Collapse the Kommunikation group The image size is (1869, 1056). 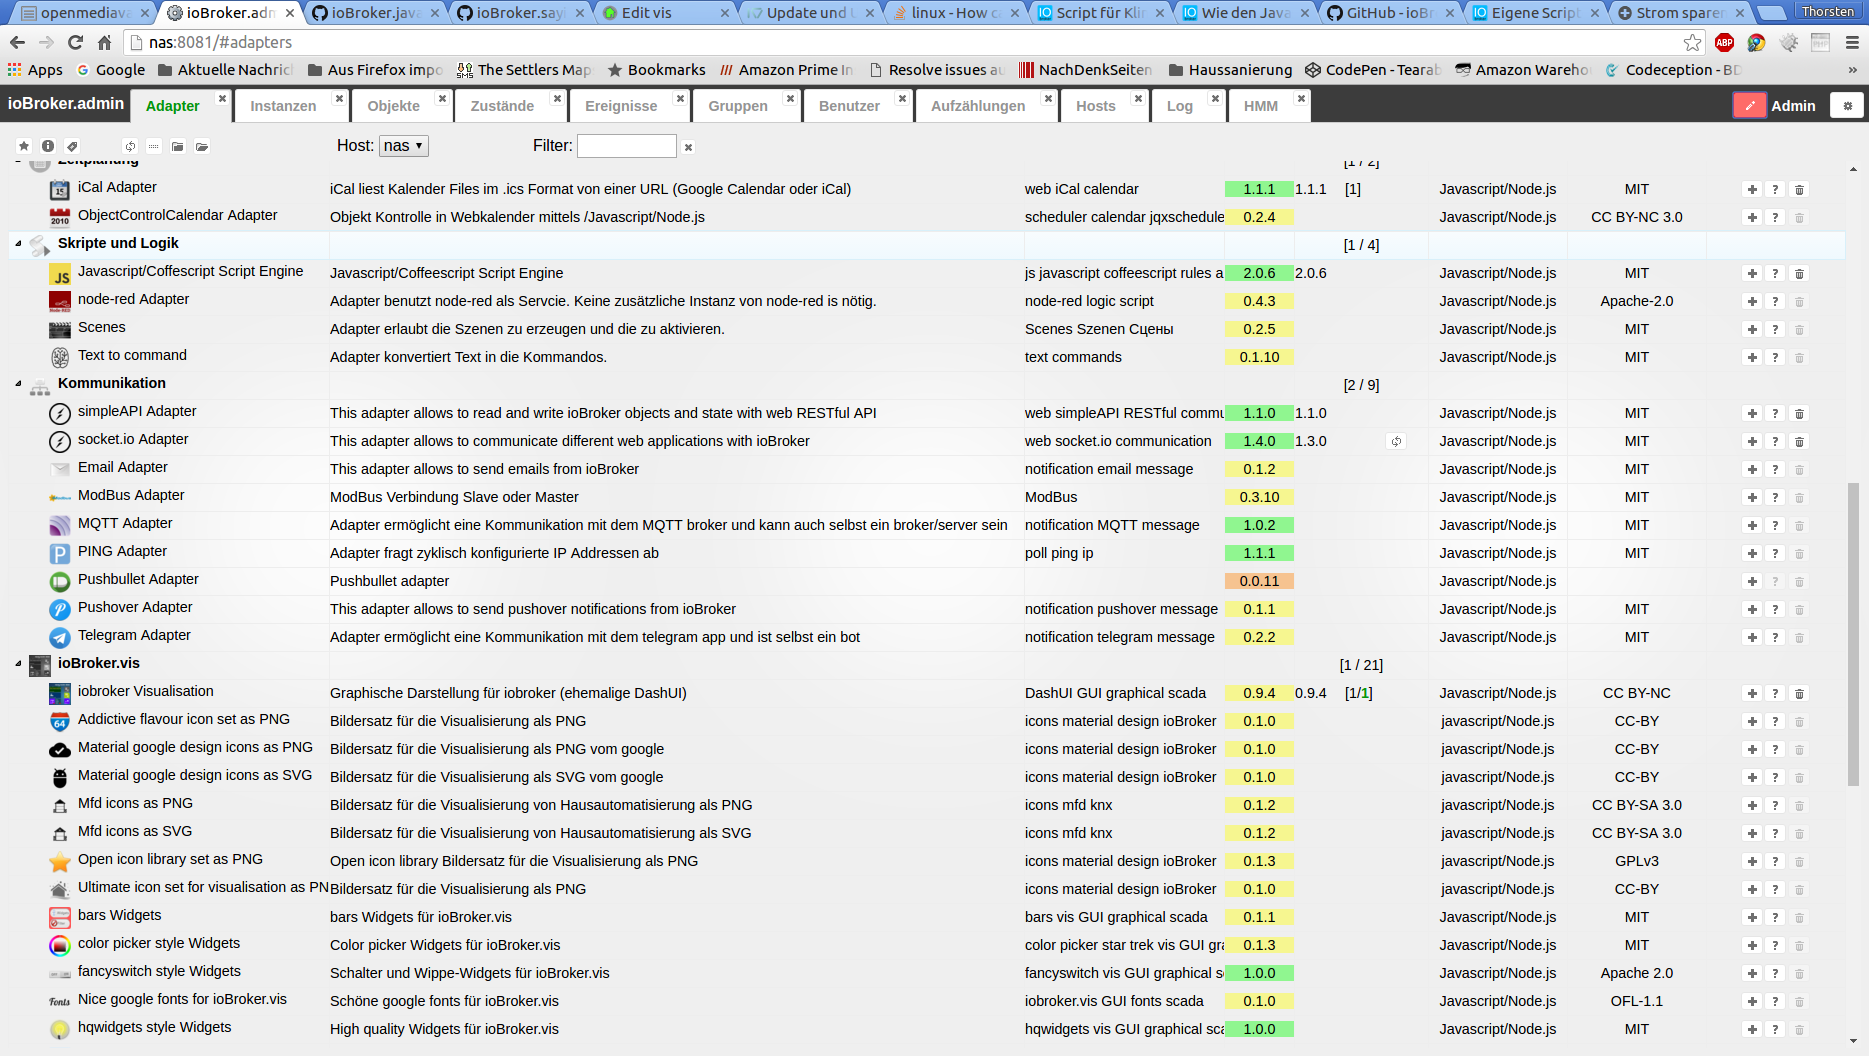18,383
